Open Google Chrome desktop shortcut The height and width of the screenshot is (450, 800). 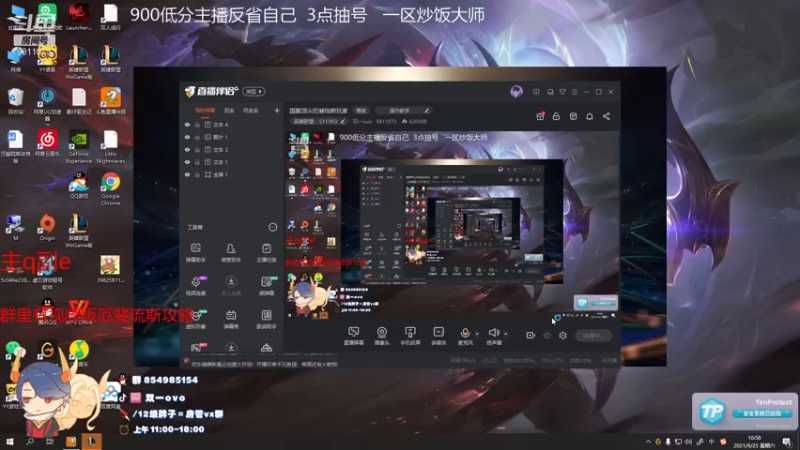coord(110,188)
